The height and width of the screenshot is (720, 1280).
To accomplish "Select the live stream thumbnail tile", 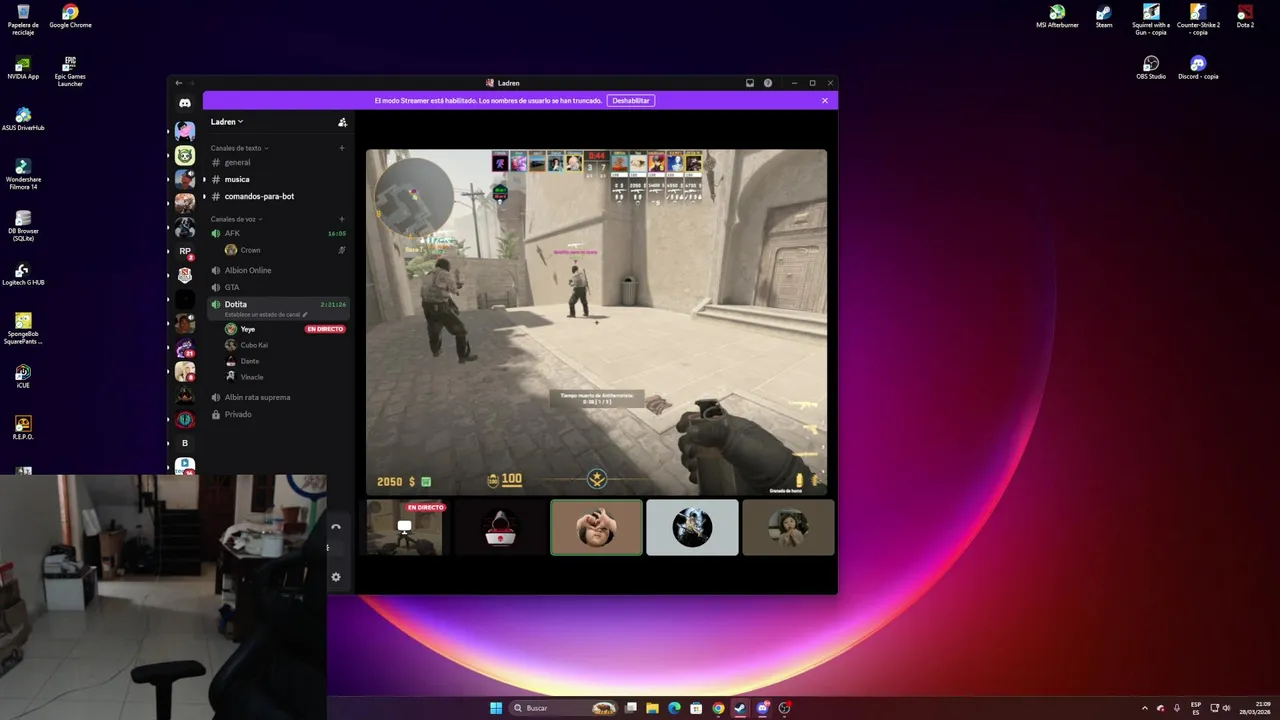I will (404, 527).
